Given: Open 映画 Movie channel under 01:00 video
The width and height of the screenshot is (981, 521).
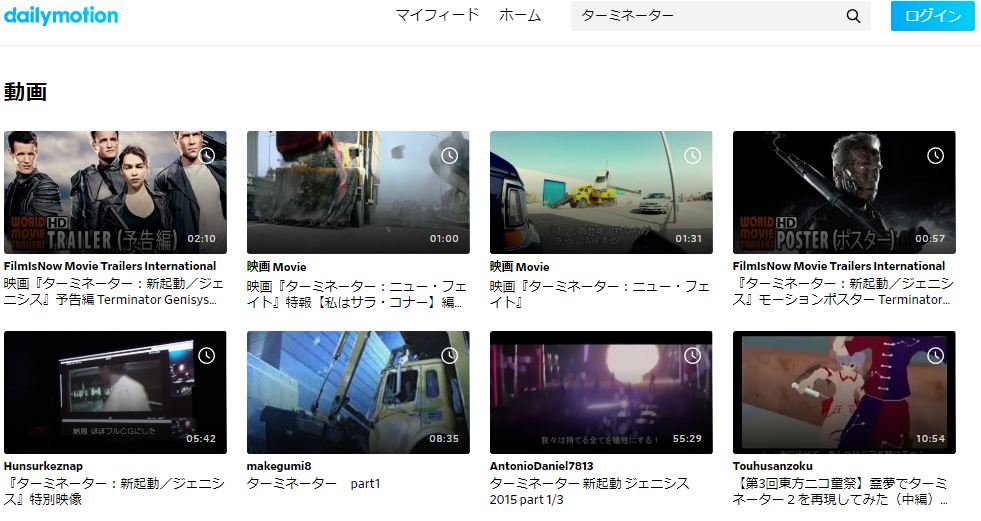Looking at the screenshot, I should click(x=277, y=266).
